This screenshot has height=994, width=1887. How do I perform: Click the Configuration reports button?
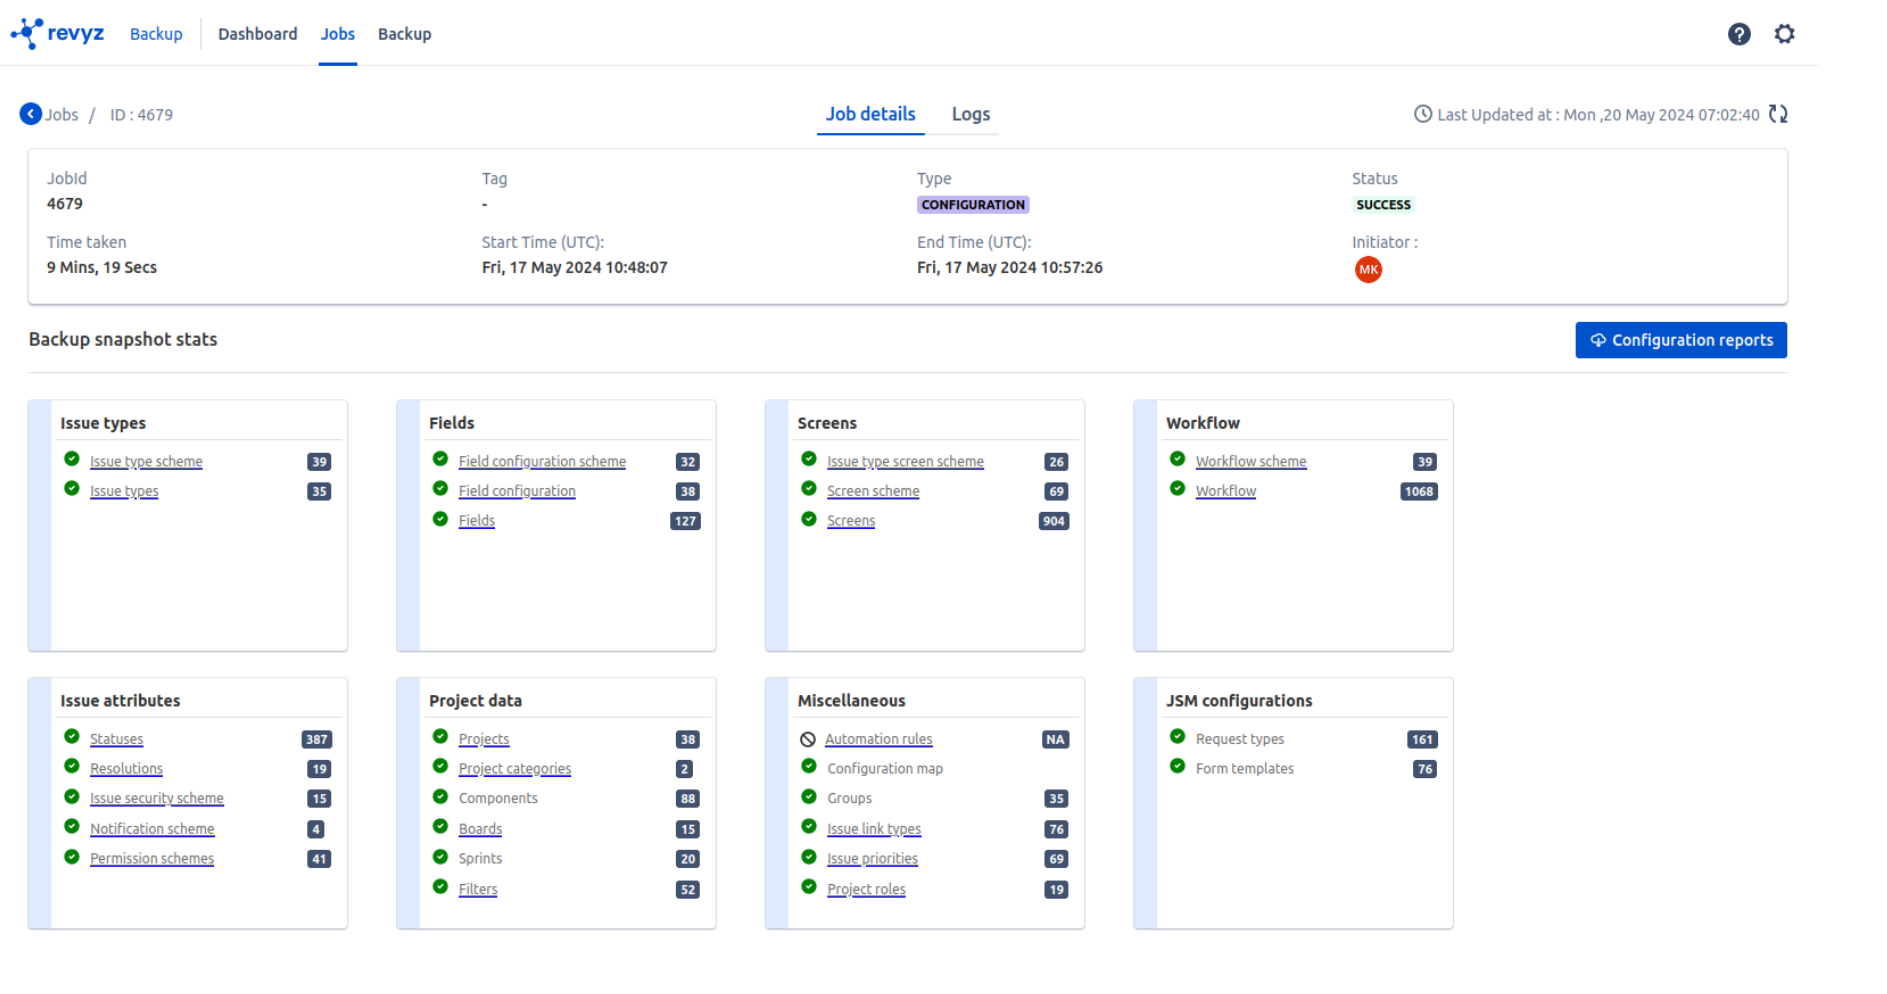(x=1680, y=340)
